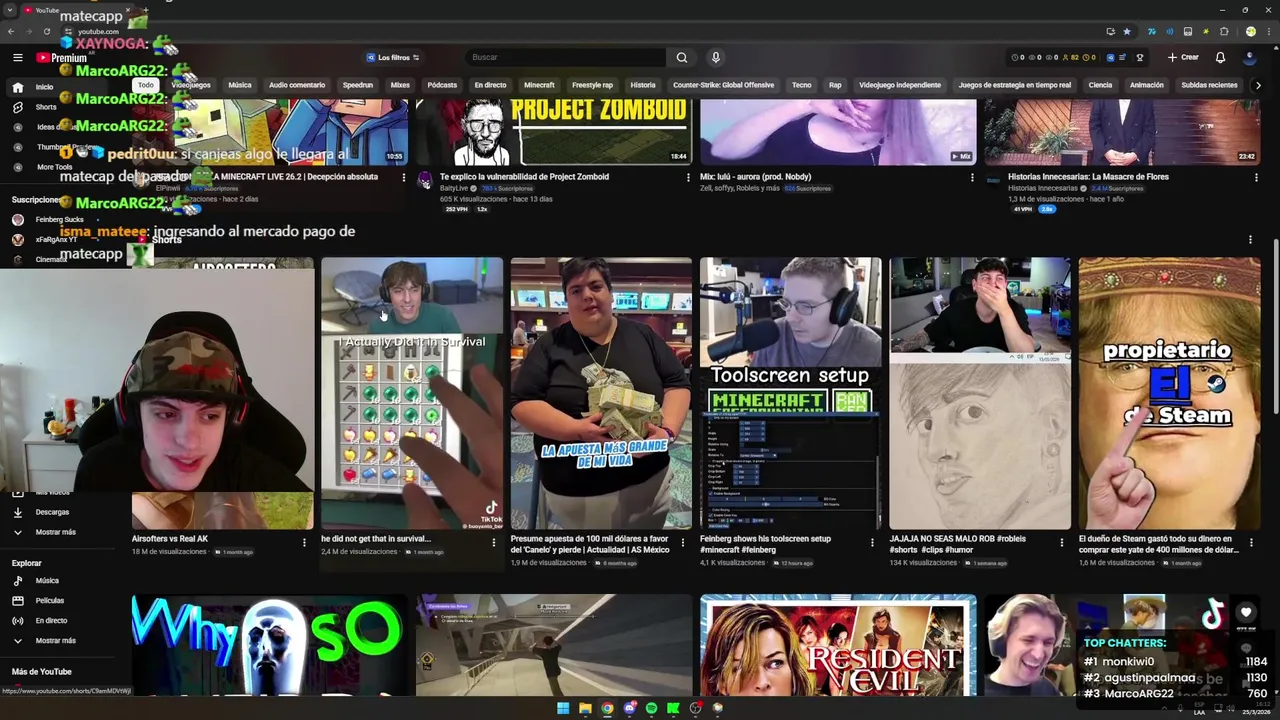Click the install app icon in address bar

[1110, 31]
